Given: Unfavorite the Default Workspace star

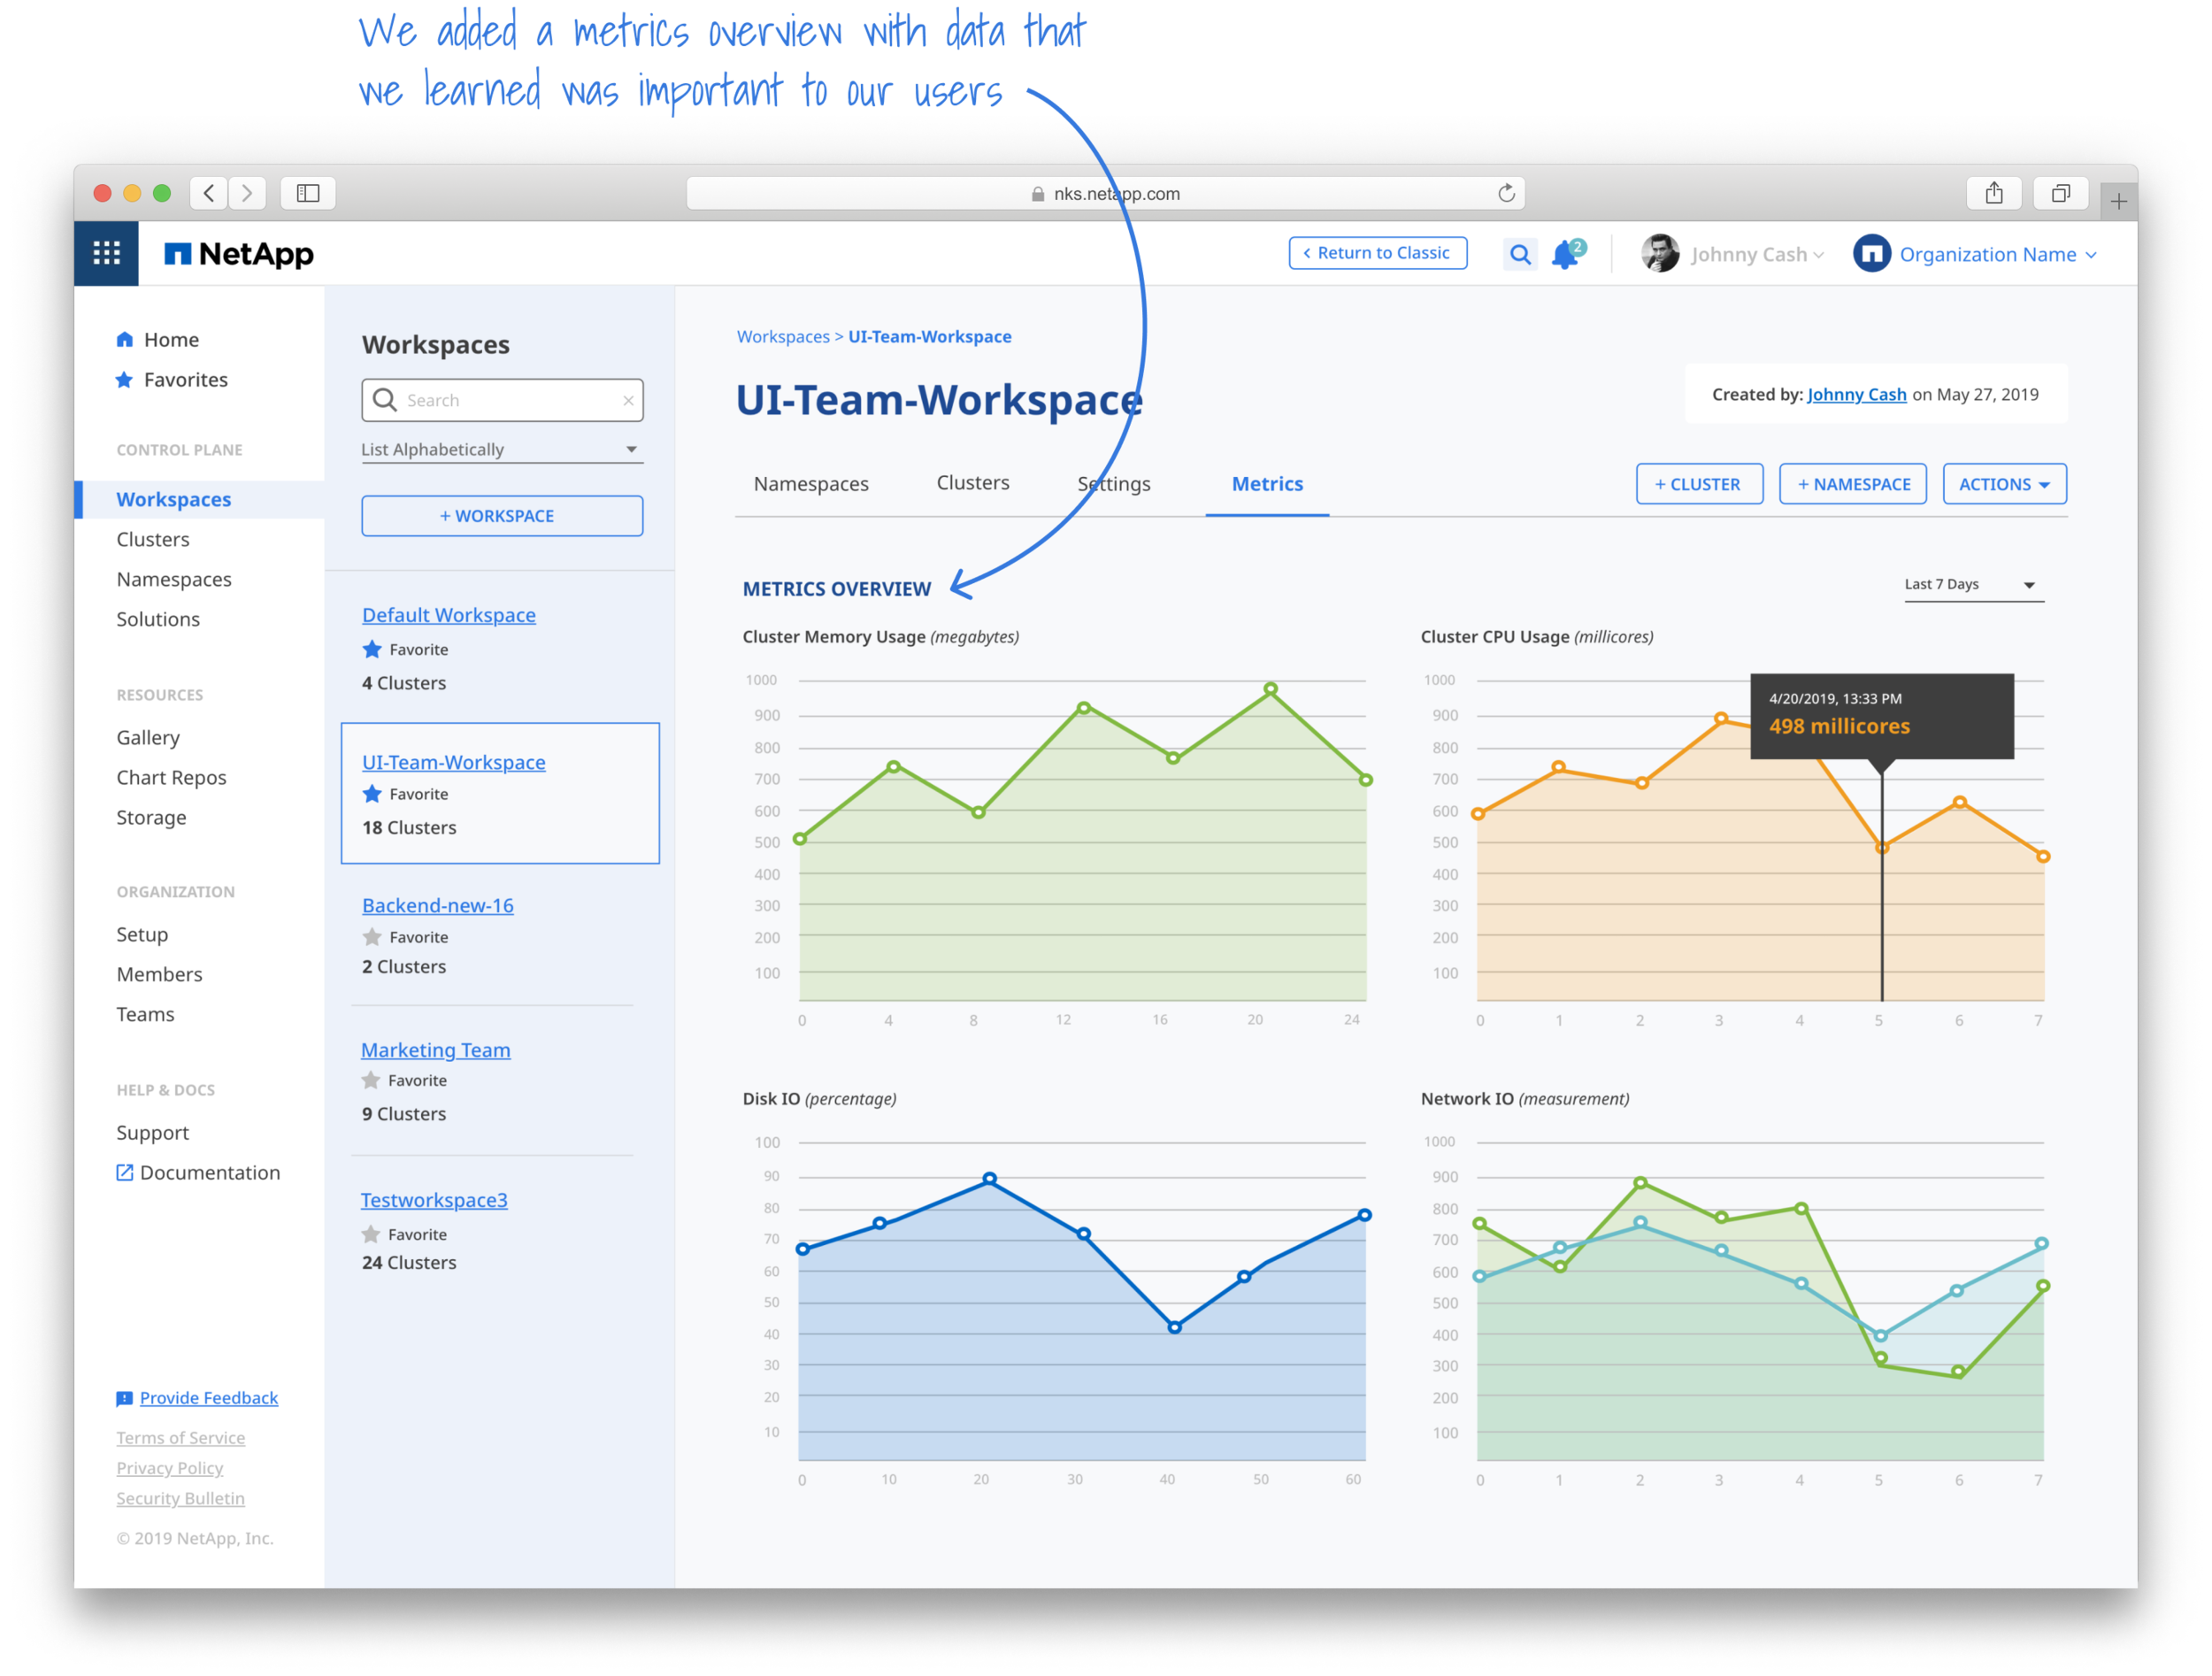Looking at the screenshot, I should (x=372, y=649).
